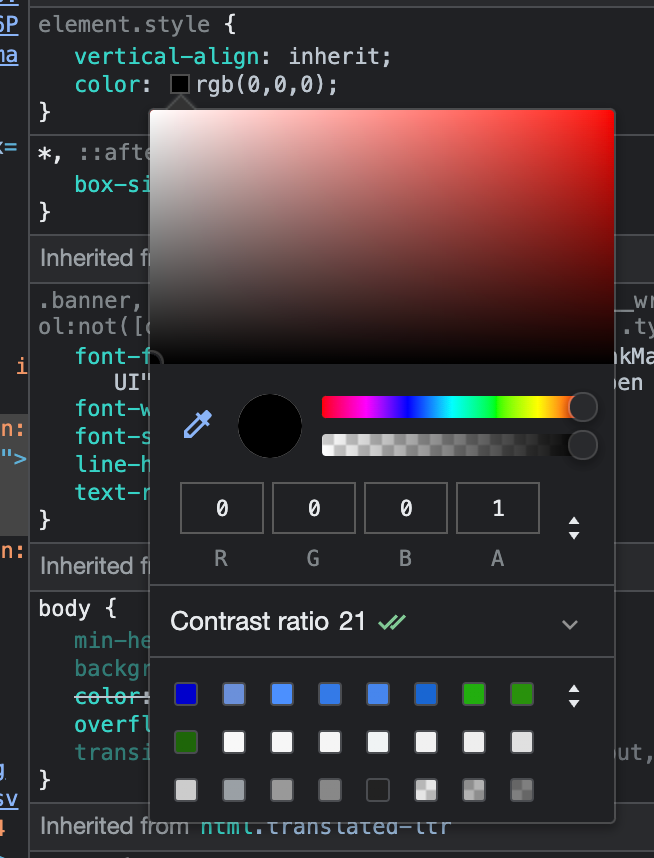The image size is (654, 858).
Task: Click the hue slider handle
Action: pos(582,407)
